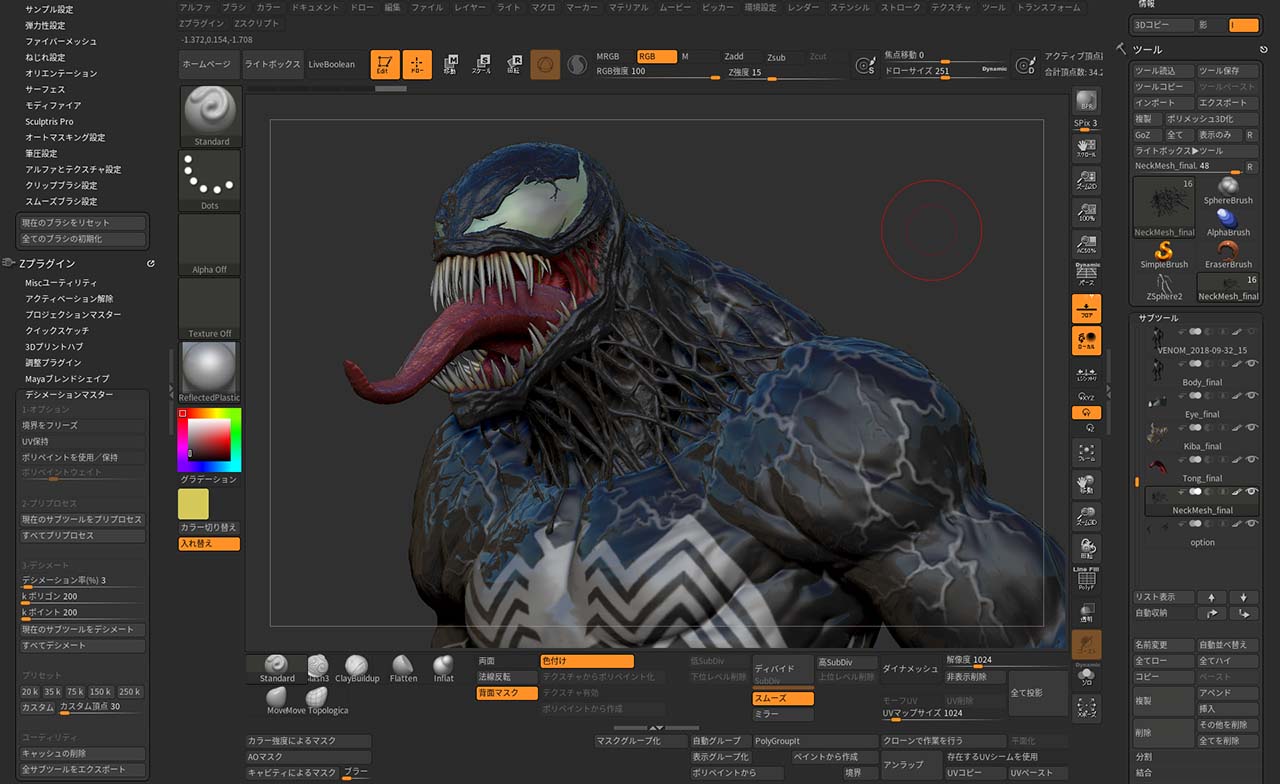
Task: Toggle visibility eye of Kiba_final subtool
Action: (1252, 427)
